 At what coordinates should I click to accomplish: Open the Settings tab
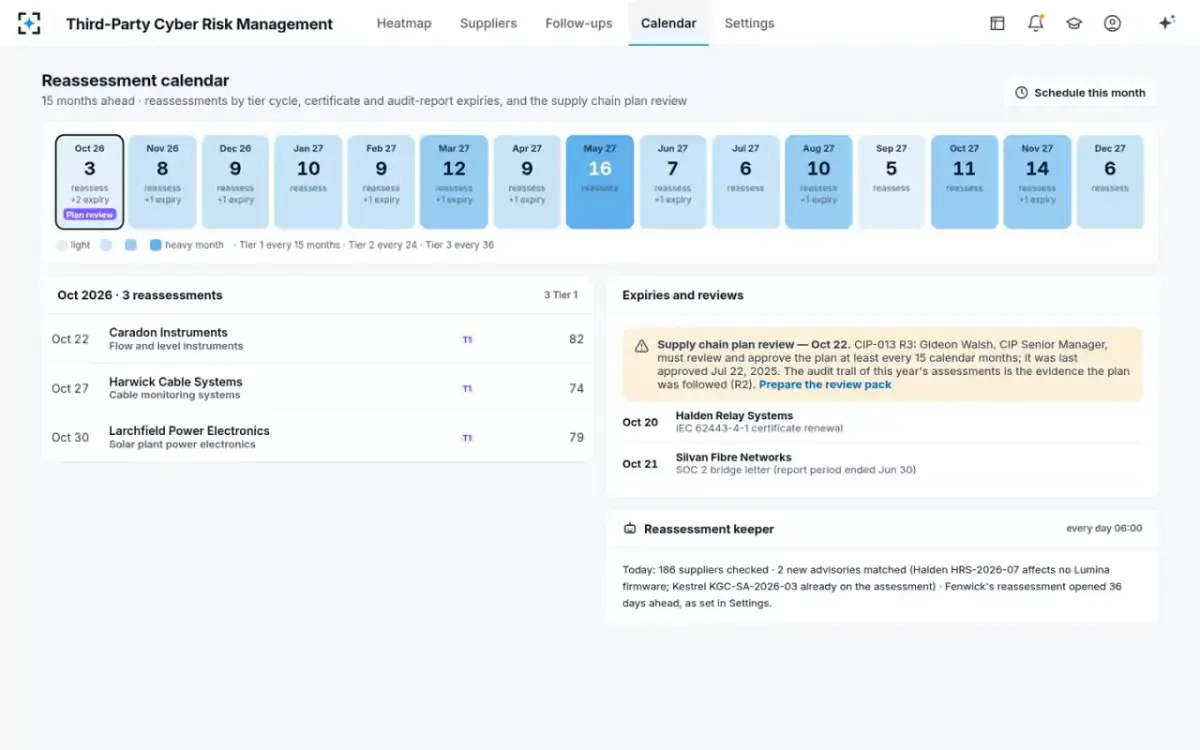click(749, 23)
